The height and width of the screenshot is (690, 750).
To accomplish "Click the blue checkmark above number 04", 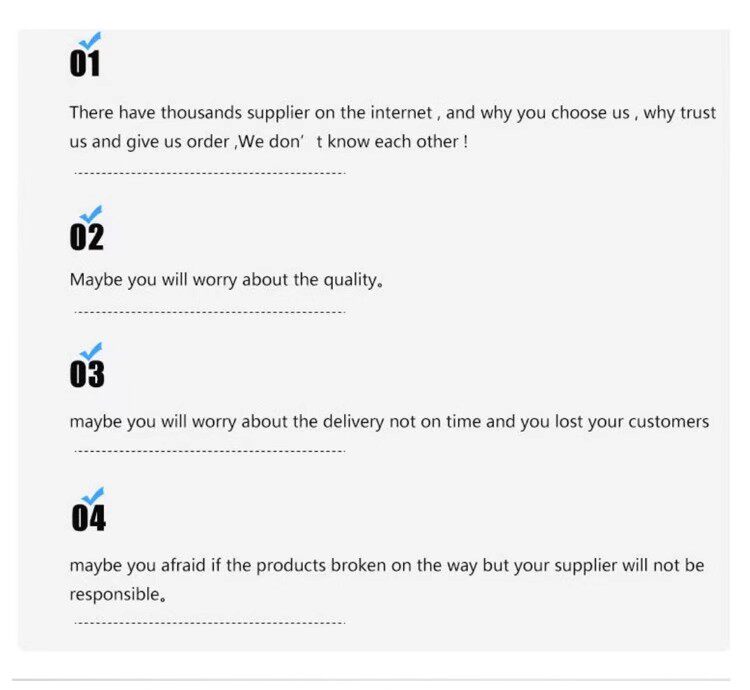I will [93, 496].
